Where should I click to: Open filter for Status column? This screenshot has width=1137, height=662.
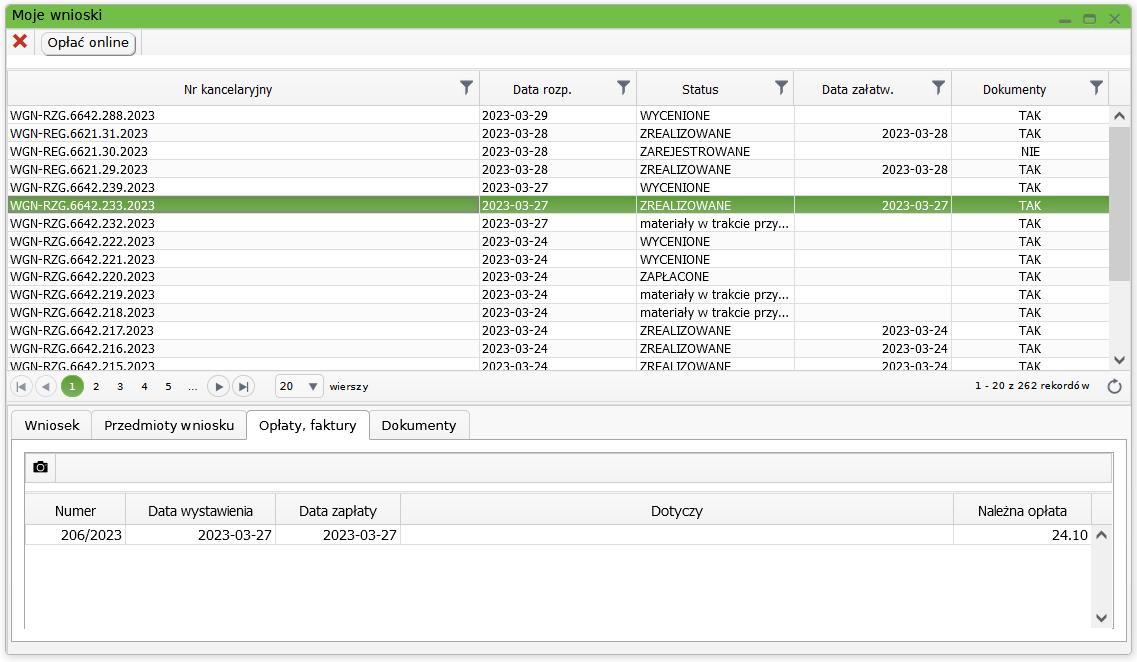(x=781, y=88)
